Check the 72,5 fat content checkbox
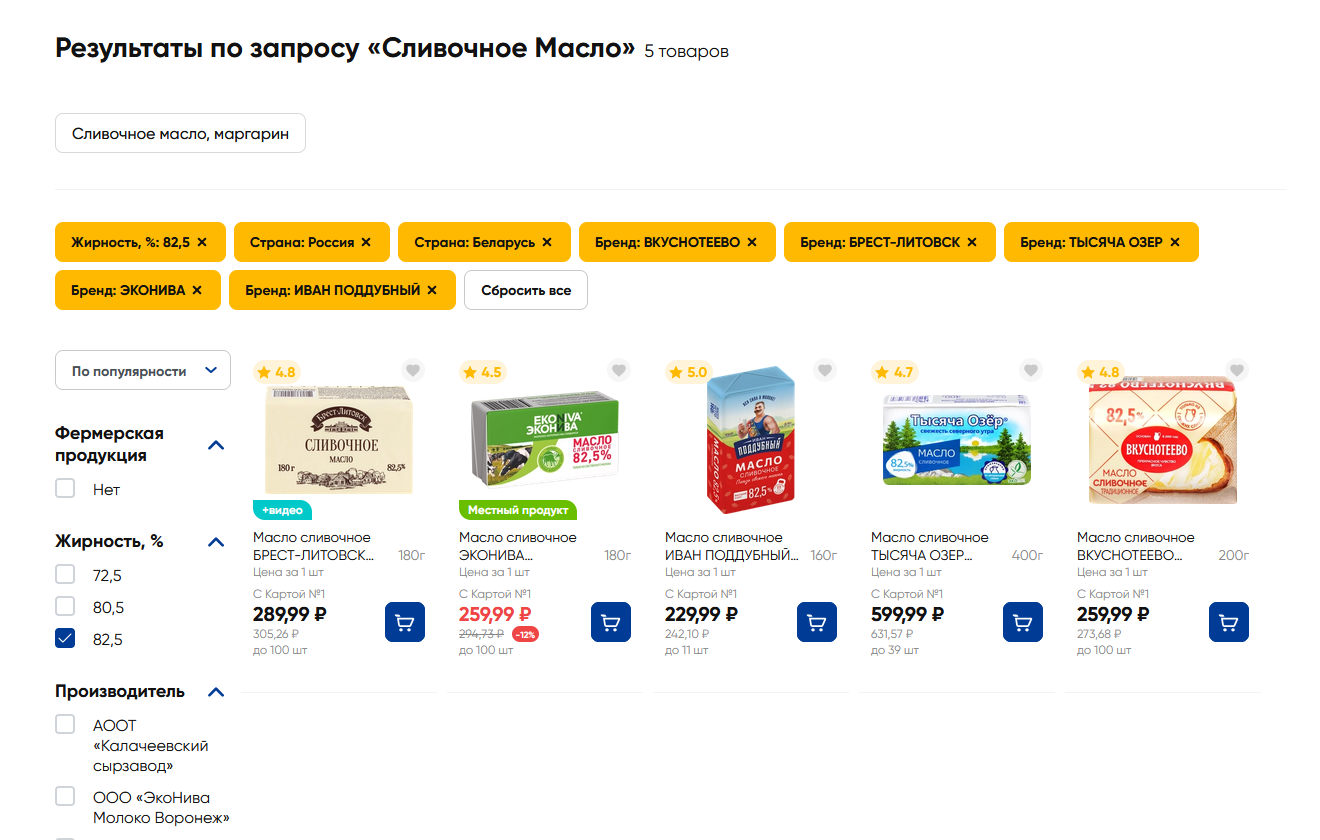Image resolution: width=1320 pixels, height=840 pixels. [x=65, y=574]
